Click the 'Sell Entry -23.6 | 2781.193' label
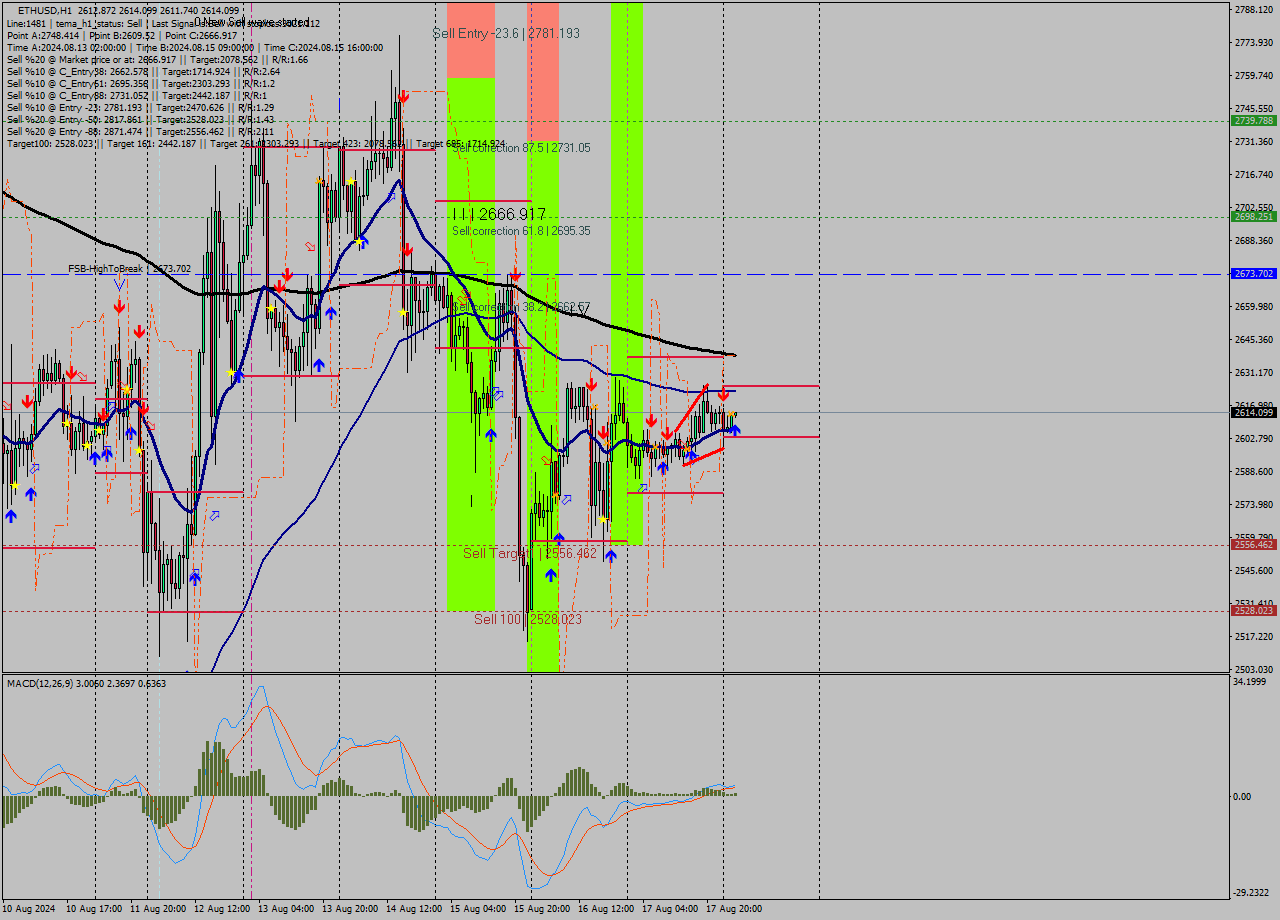1280x920 pixels. [506, 33]
